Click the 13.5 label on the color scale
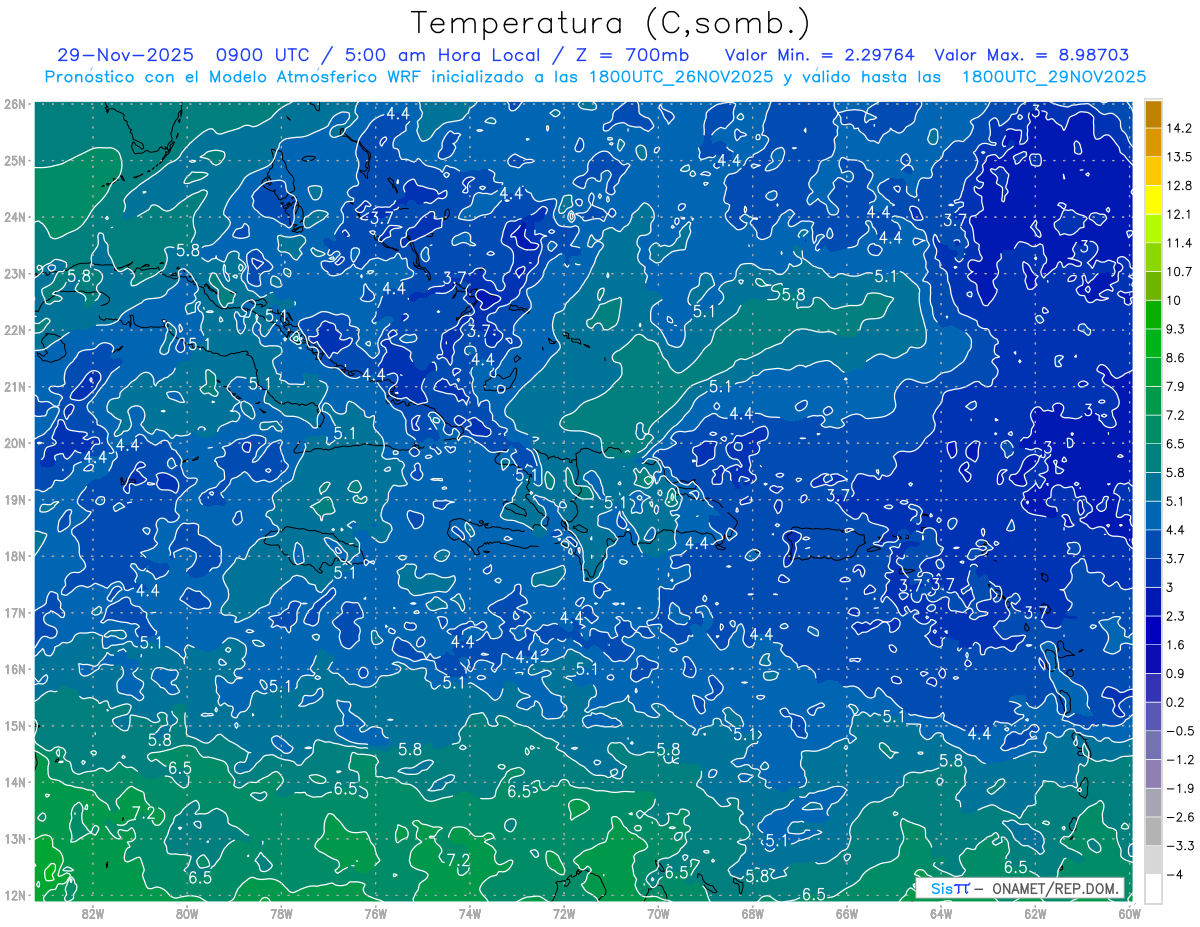Screen dimensions: 1200x927 pos(1179,157)
